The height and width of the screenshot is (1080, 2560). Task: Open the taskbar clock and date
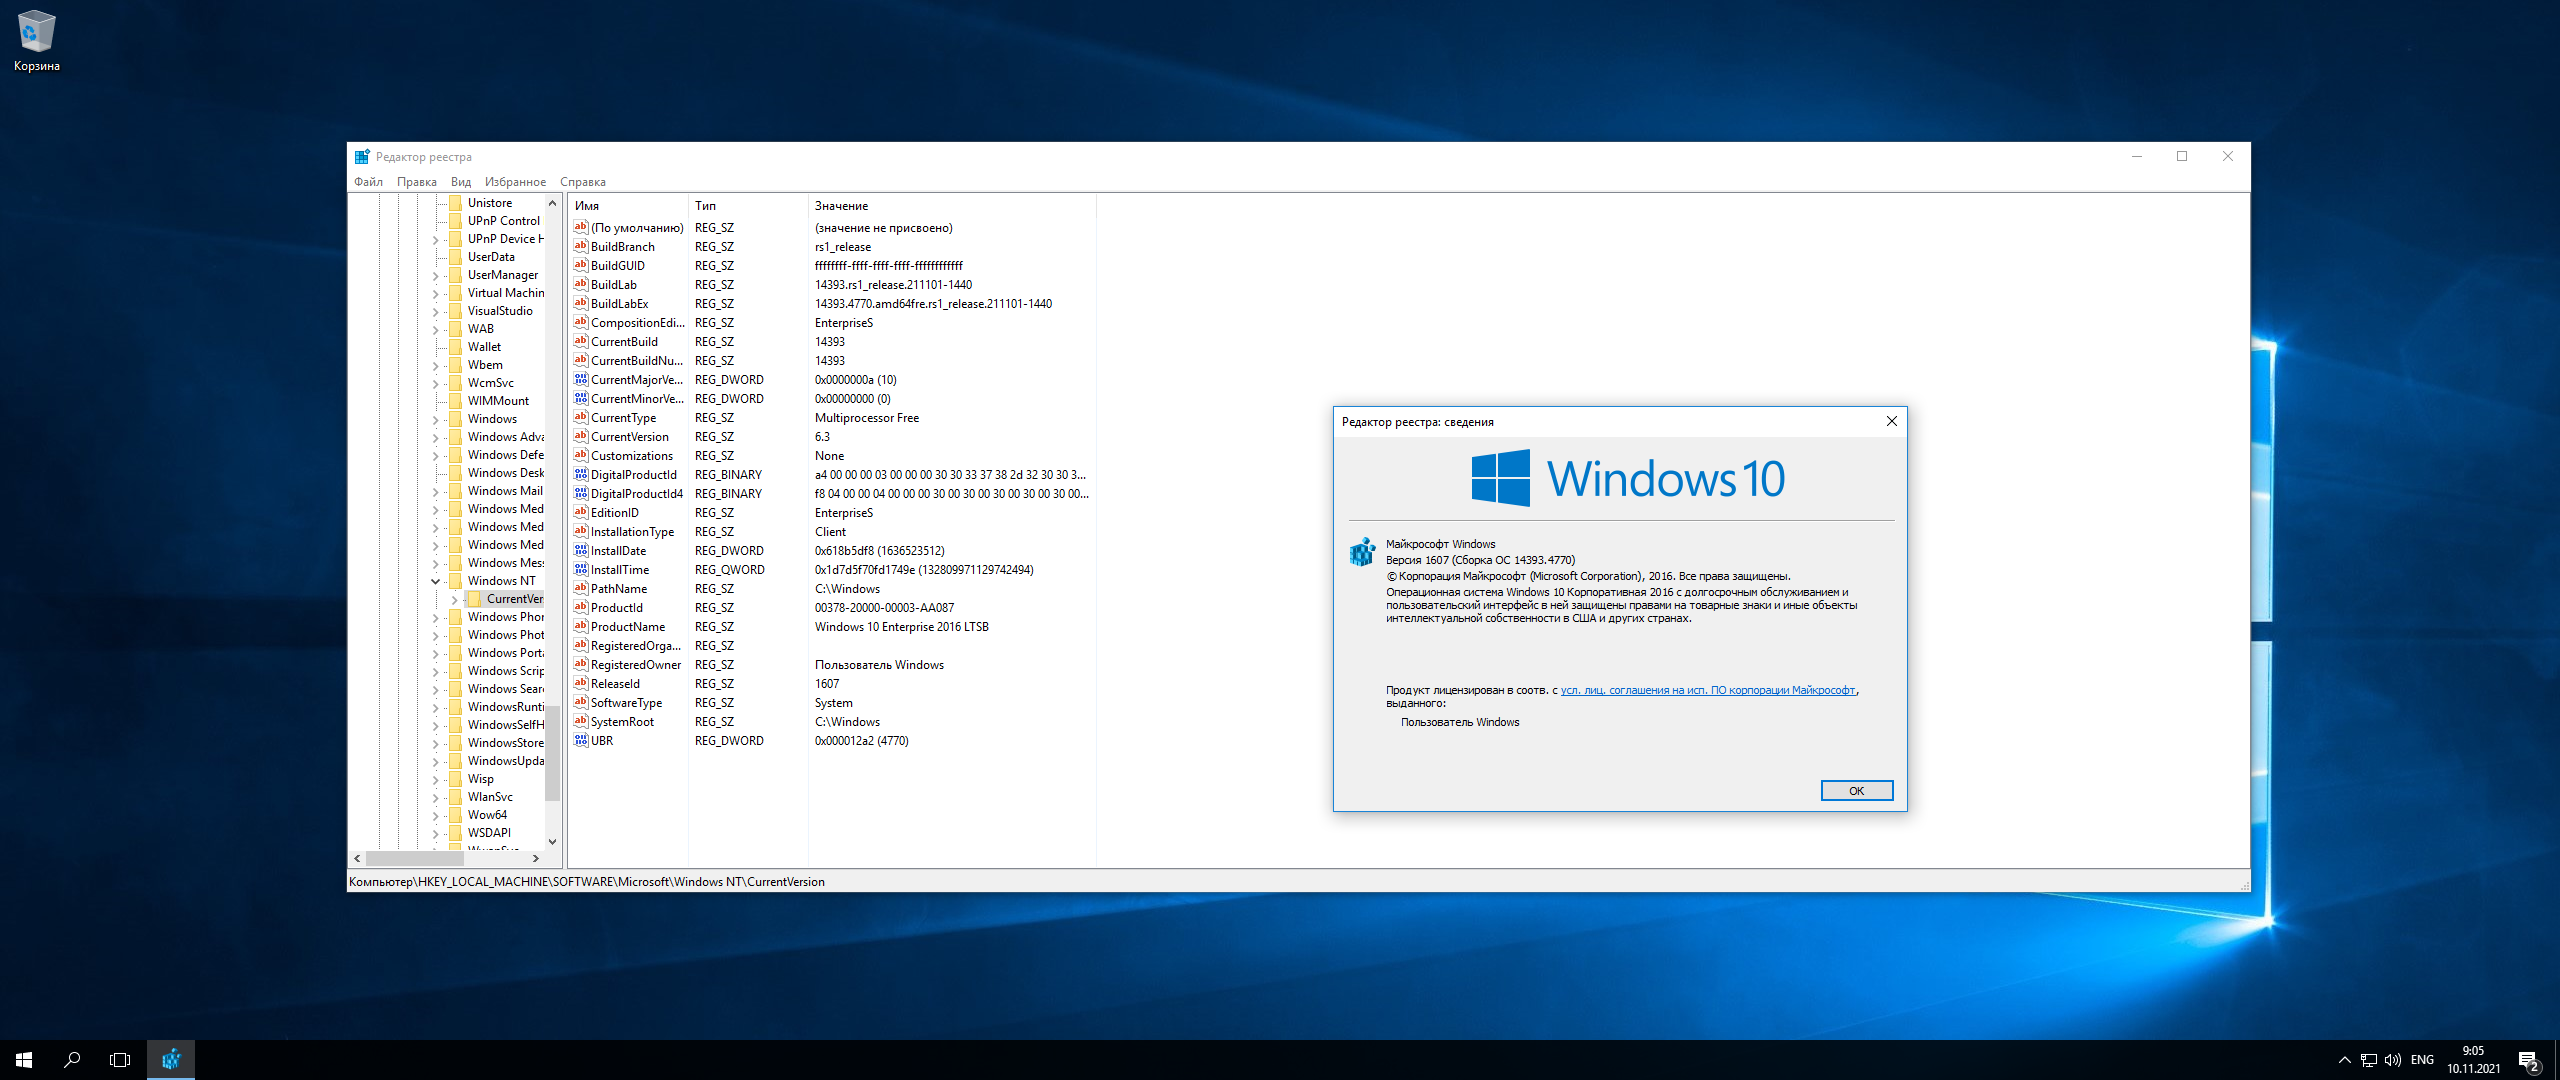tap(2474, 1060)
